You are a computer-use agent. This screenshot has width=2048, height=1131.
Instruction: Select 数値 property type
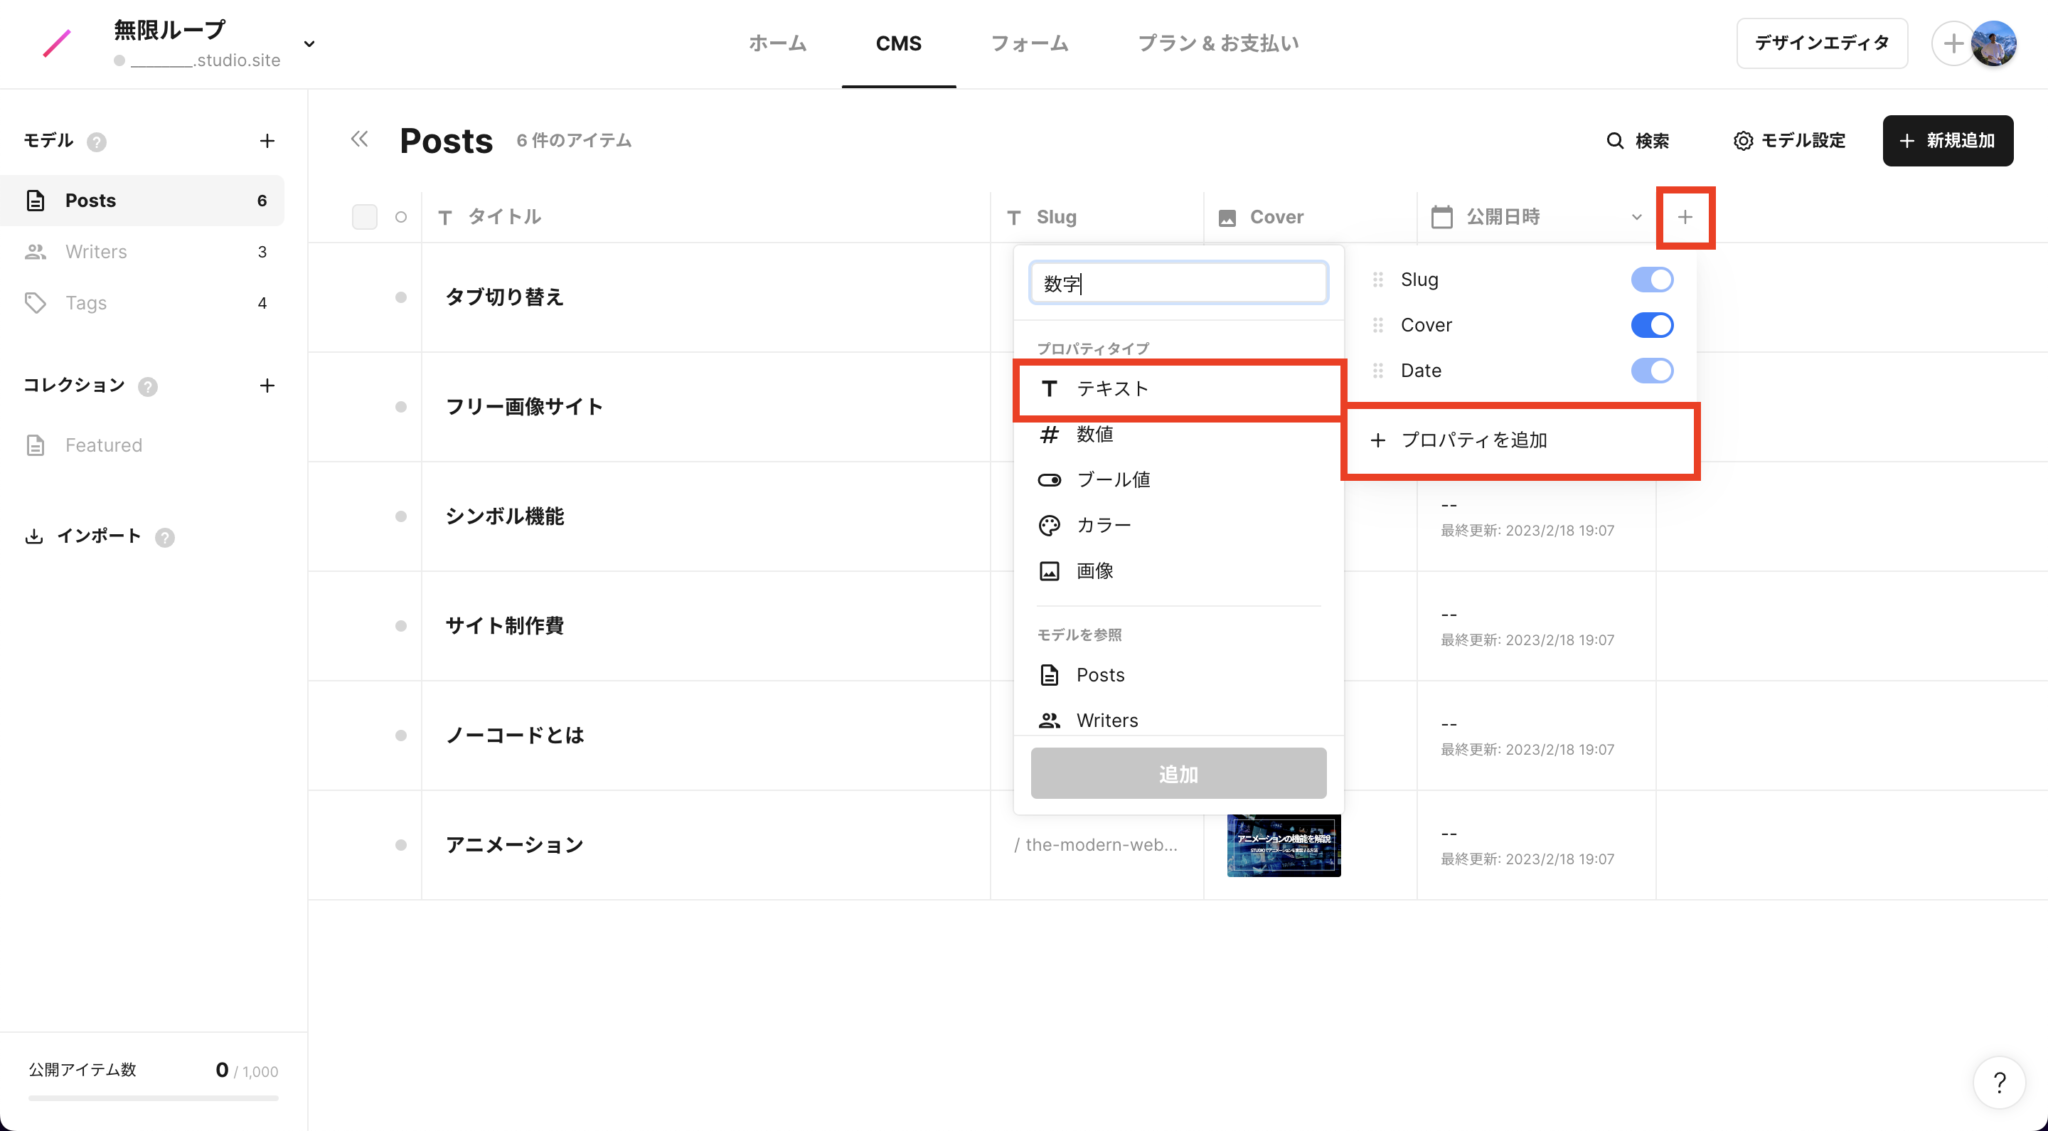coord(1094,434)
